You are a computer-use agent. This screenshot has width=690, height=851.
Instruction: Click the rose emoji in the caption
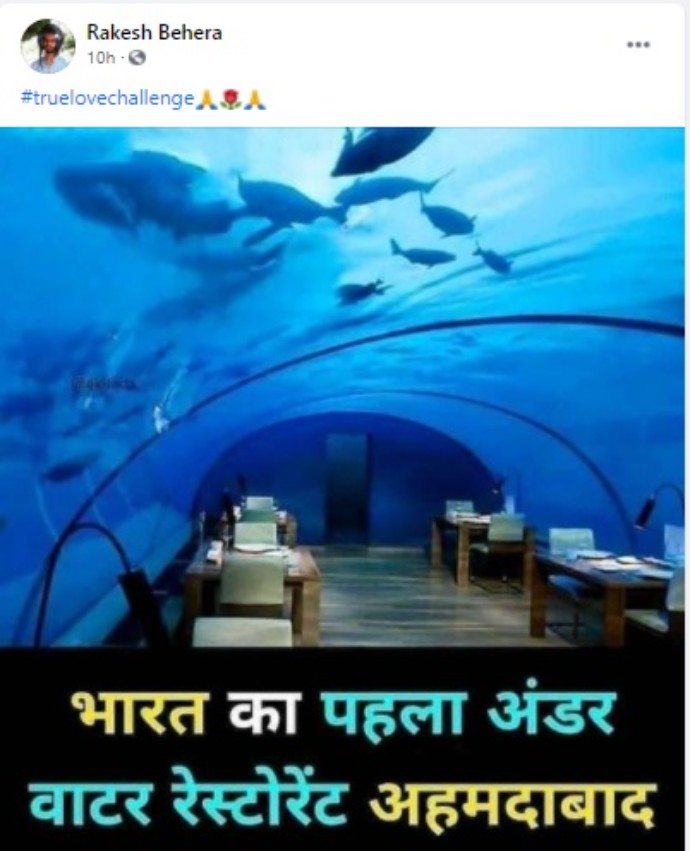pos(230,100)
